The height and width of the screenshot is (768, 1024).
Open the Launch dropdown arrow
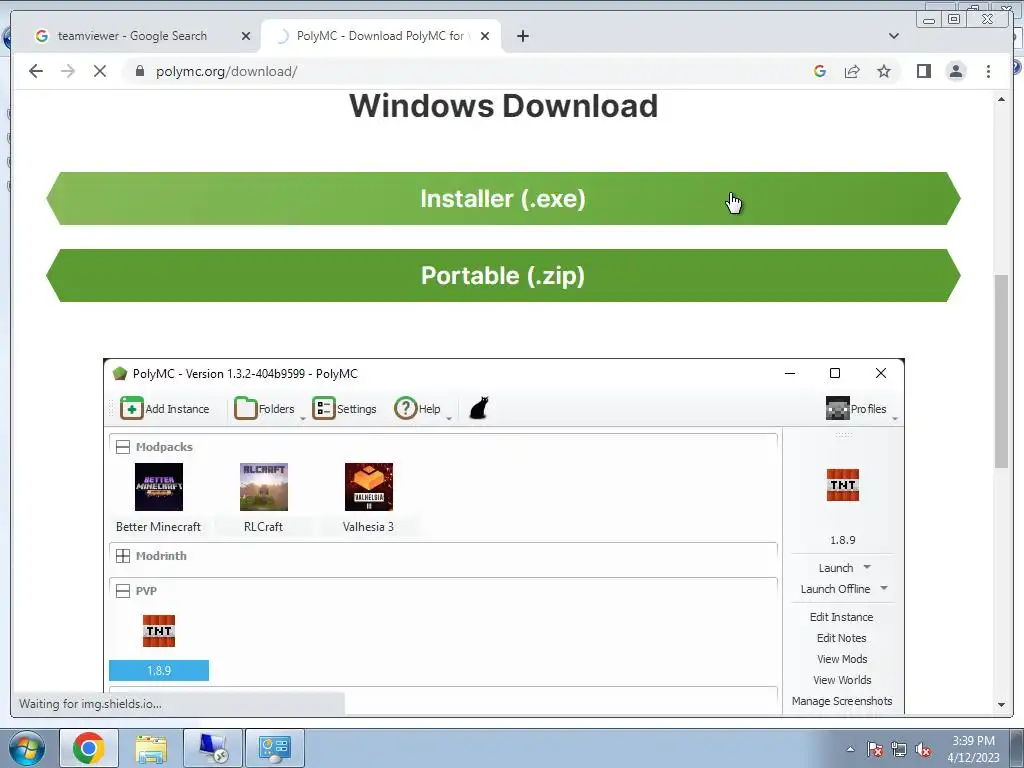click(x=867, y=567)
